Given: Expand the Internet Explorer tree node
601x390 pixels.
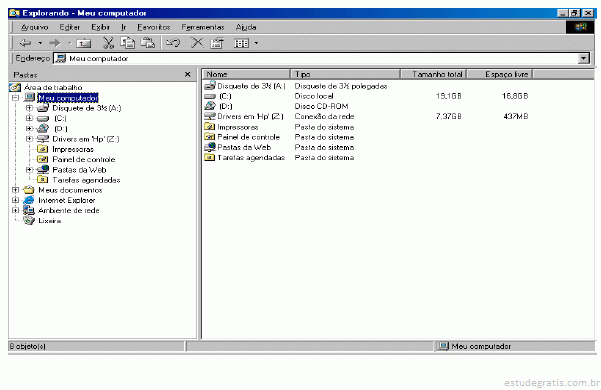Looking at the screenshot, I should (15, 200).
